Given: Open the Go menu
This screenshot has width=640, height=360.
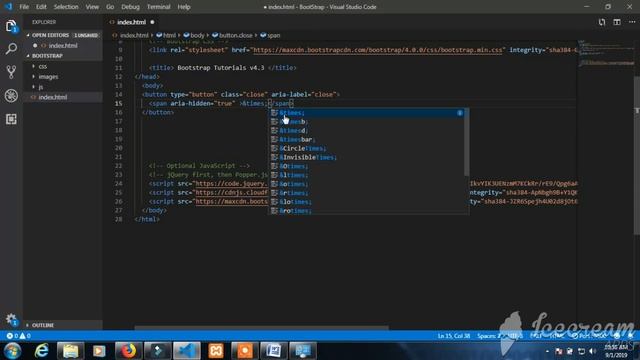Looking at the screenshot, I should (110, 7).
